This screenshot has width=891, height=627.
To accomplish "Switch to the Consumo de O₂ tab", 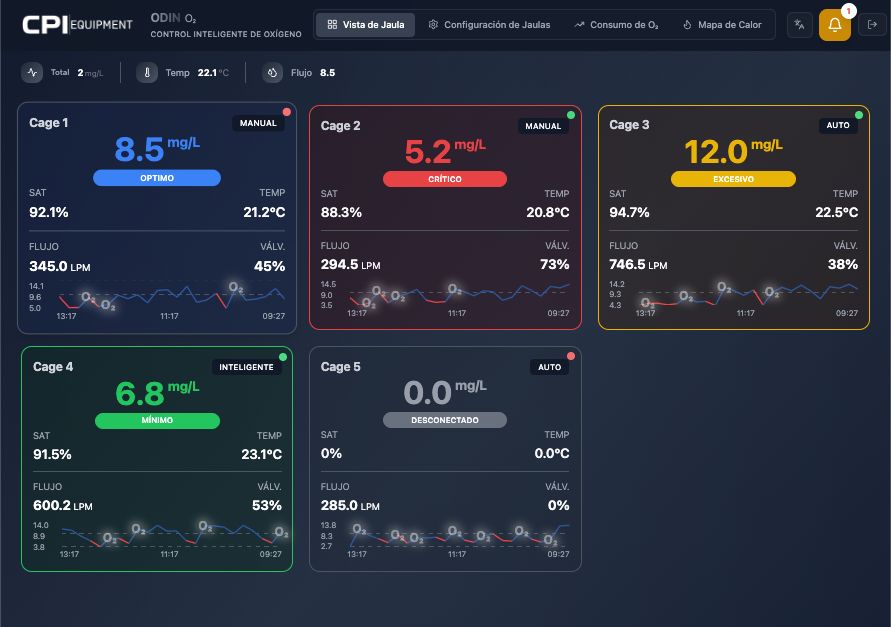I will [x=616, y=24].
